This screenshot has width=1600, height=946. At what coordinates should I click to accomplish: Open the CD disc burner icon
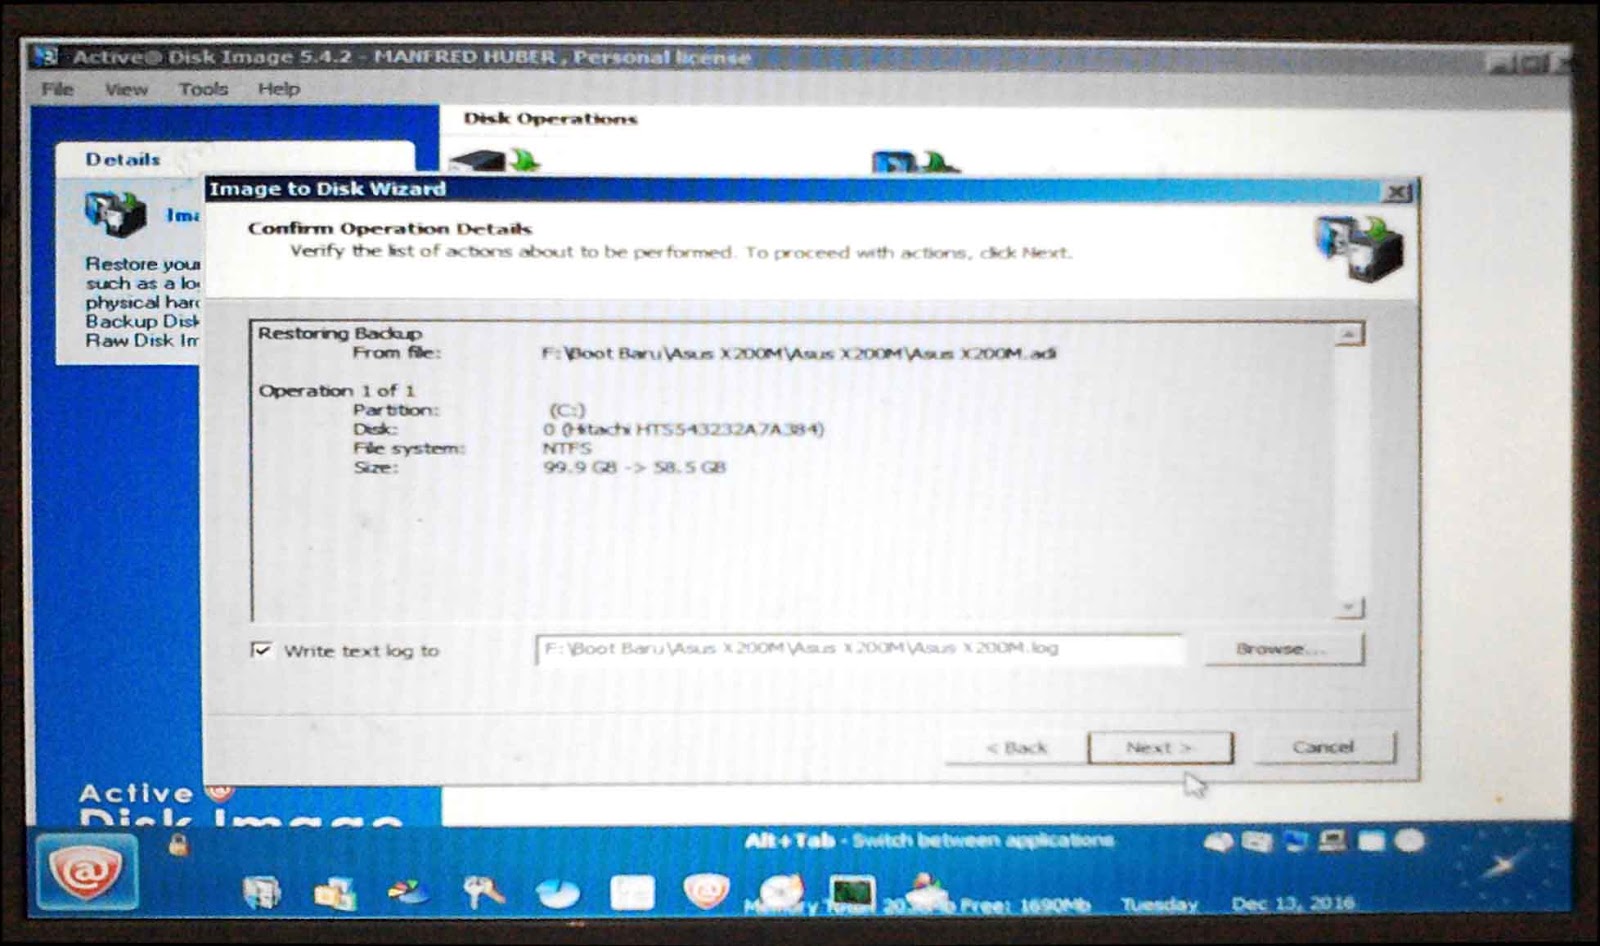(780, 892)
